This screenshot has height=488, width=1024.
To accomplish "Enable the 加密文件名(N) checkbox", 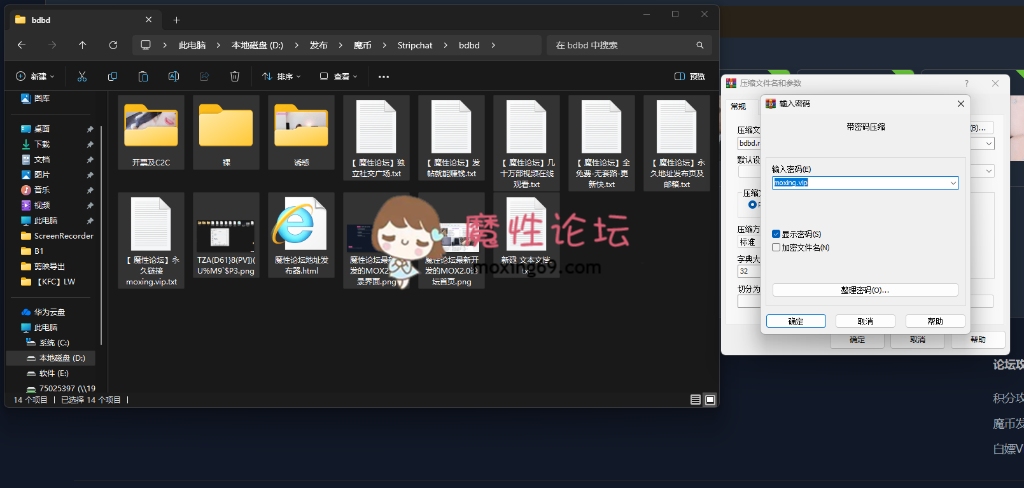I will point(776,248).
